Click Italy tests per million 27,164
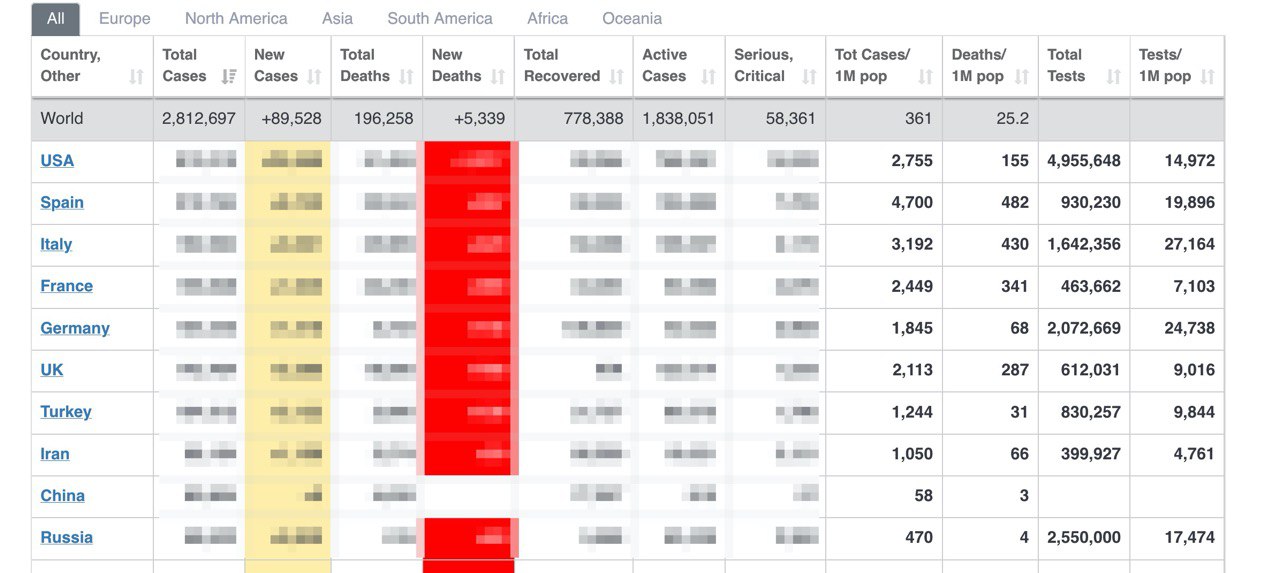The height and width of the screenshot is (573, 1280). 1190,245
